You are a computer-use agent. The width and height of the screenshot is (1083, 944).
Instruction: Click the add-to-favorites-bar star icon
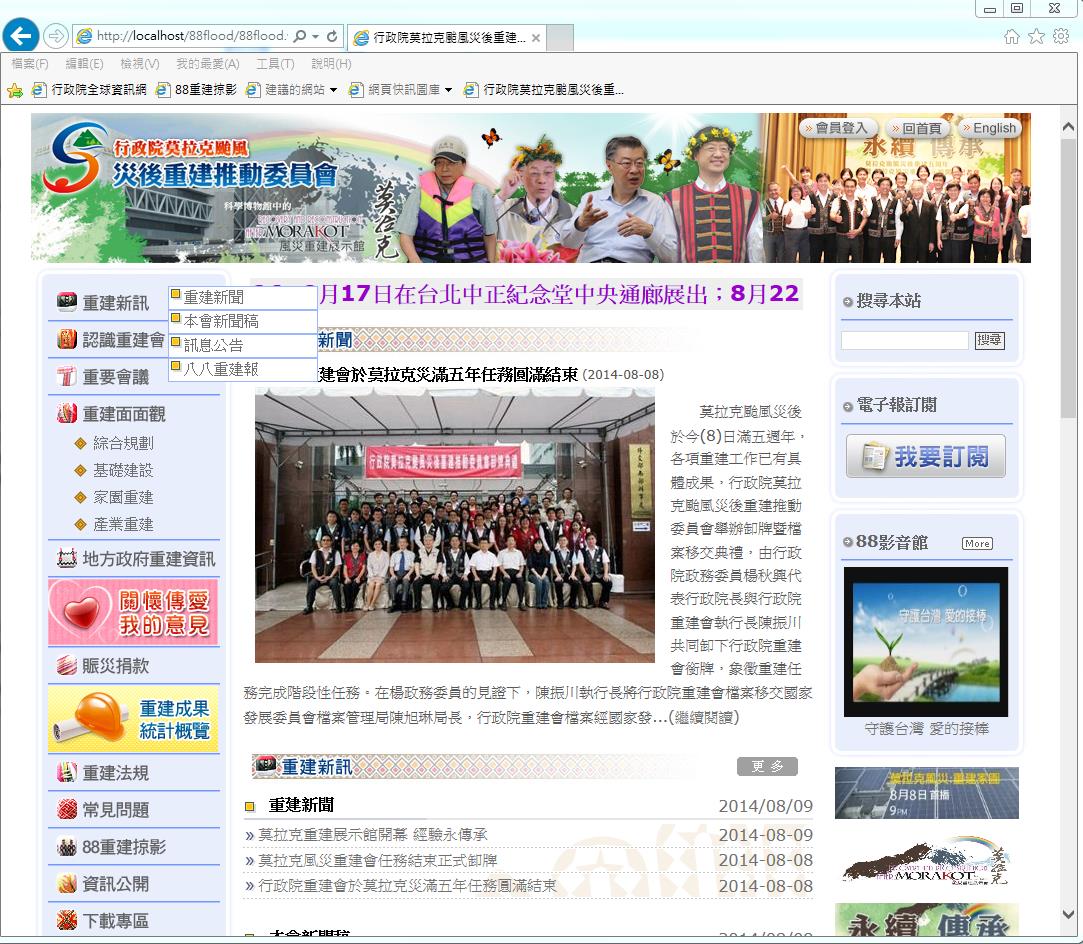pyautogui.click(x=15, y=90)
